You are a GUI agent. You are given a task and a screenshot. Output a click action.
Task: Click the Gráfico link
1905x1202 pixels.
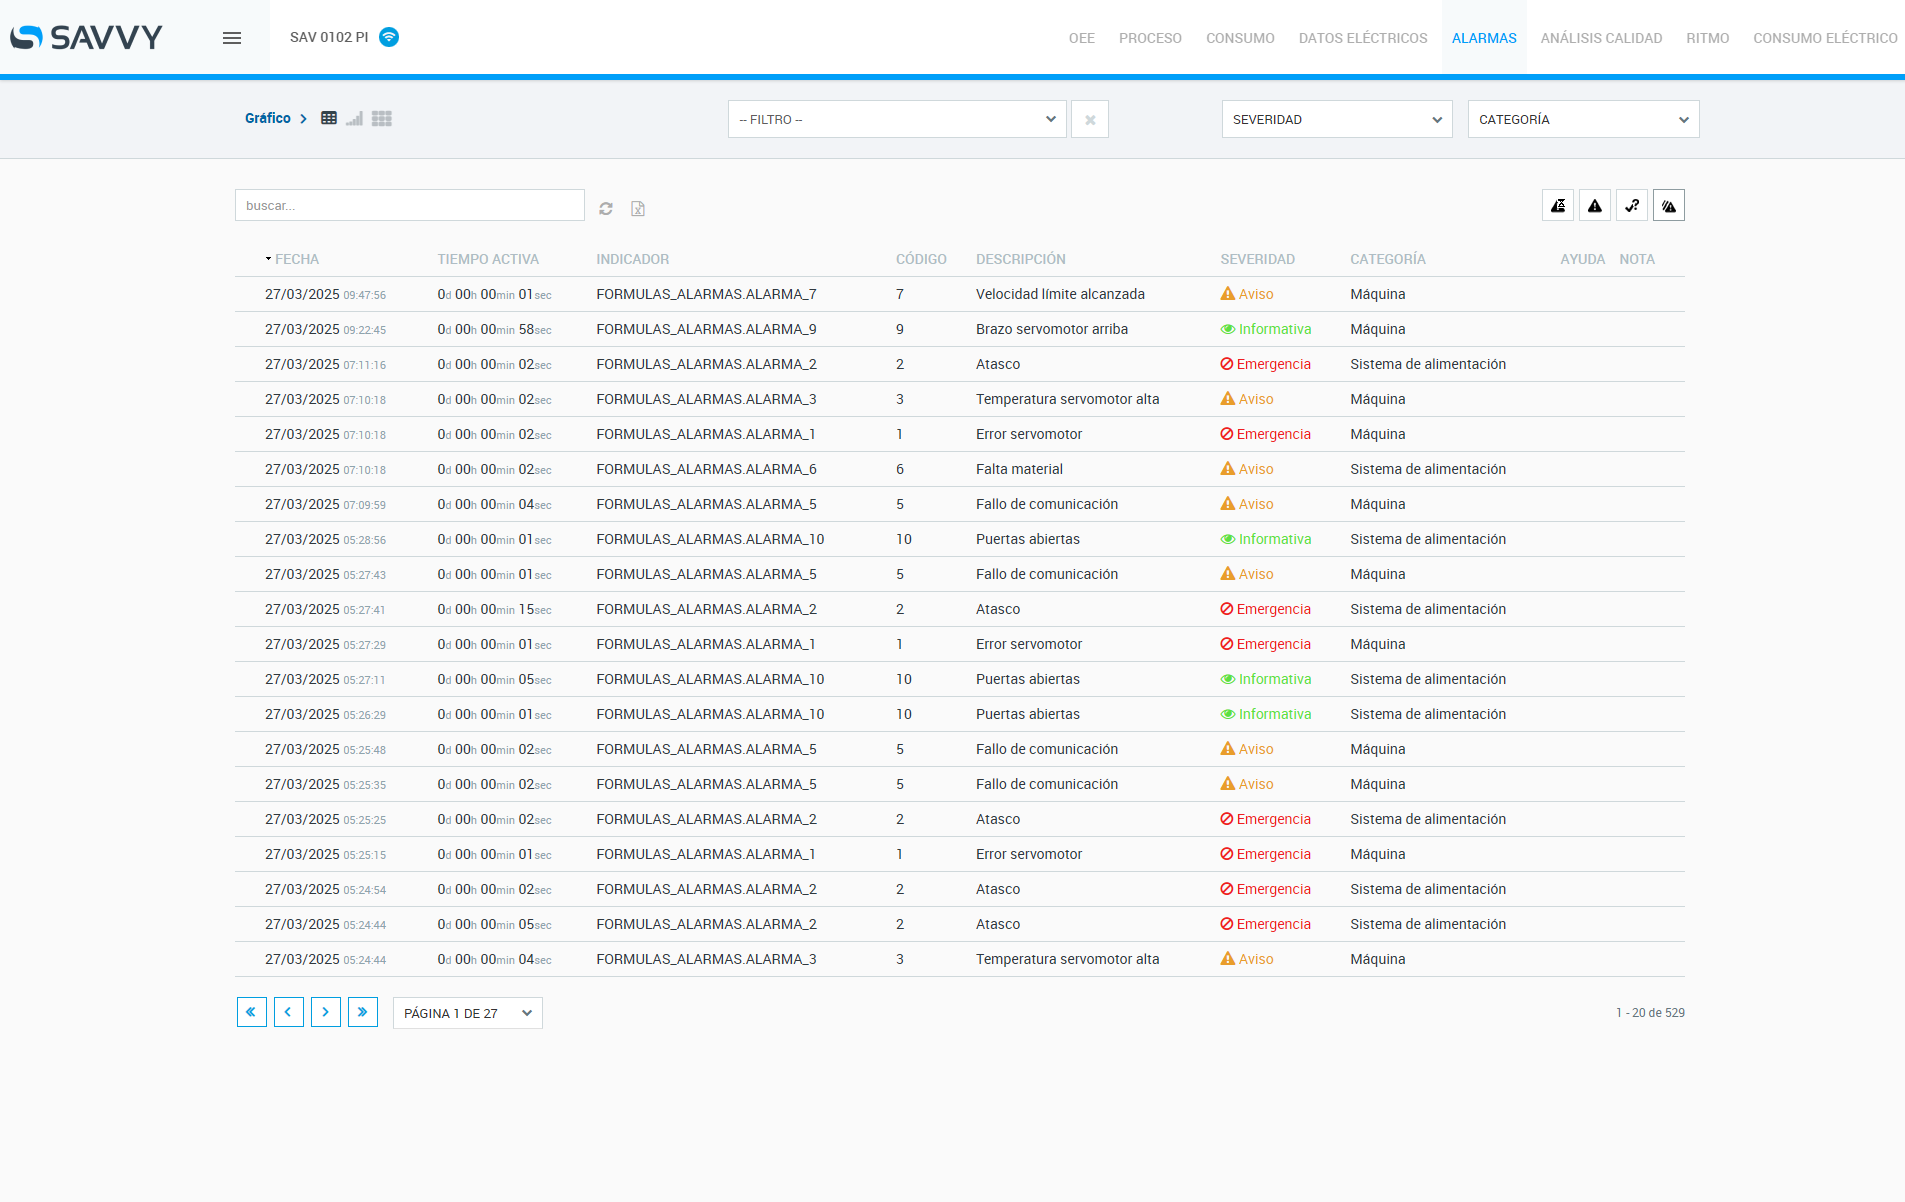(x=268, y=118)
